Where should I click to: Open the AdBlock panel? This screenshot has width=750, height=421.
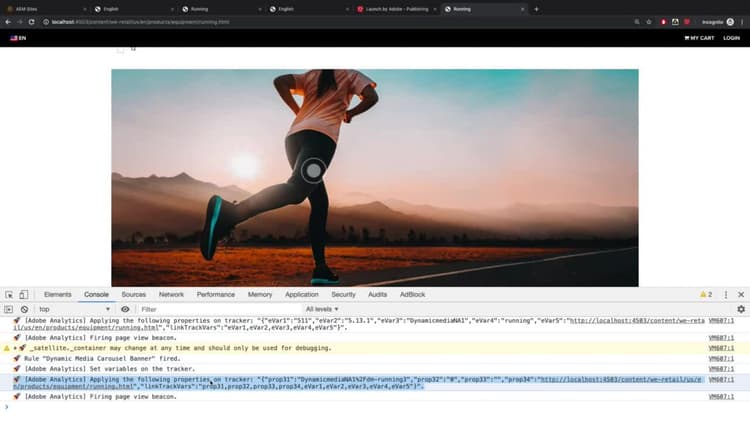(412, 295)
